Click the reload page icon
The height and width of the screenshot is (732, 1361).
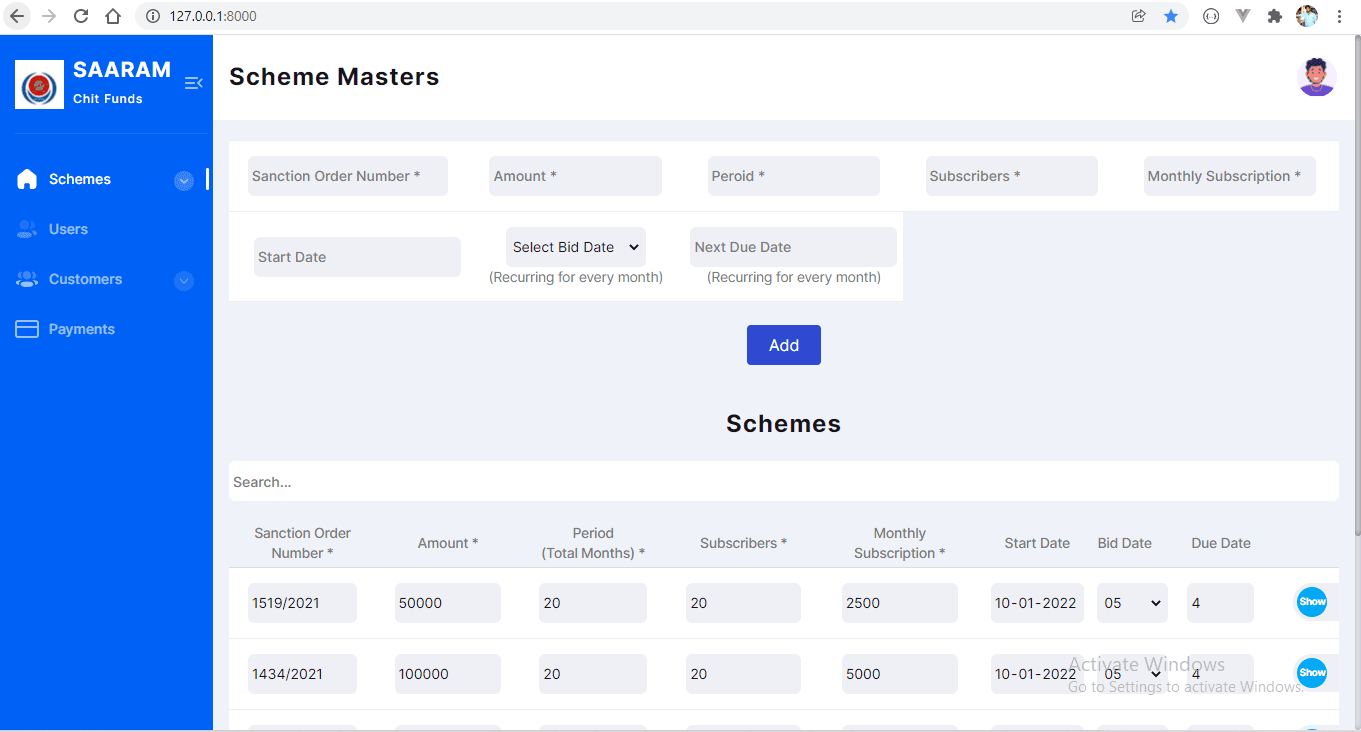[x=79, y=16]
